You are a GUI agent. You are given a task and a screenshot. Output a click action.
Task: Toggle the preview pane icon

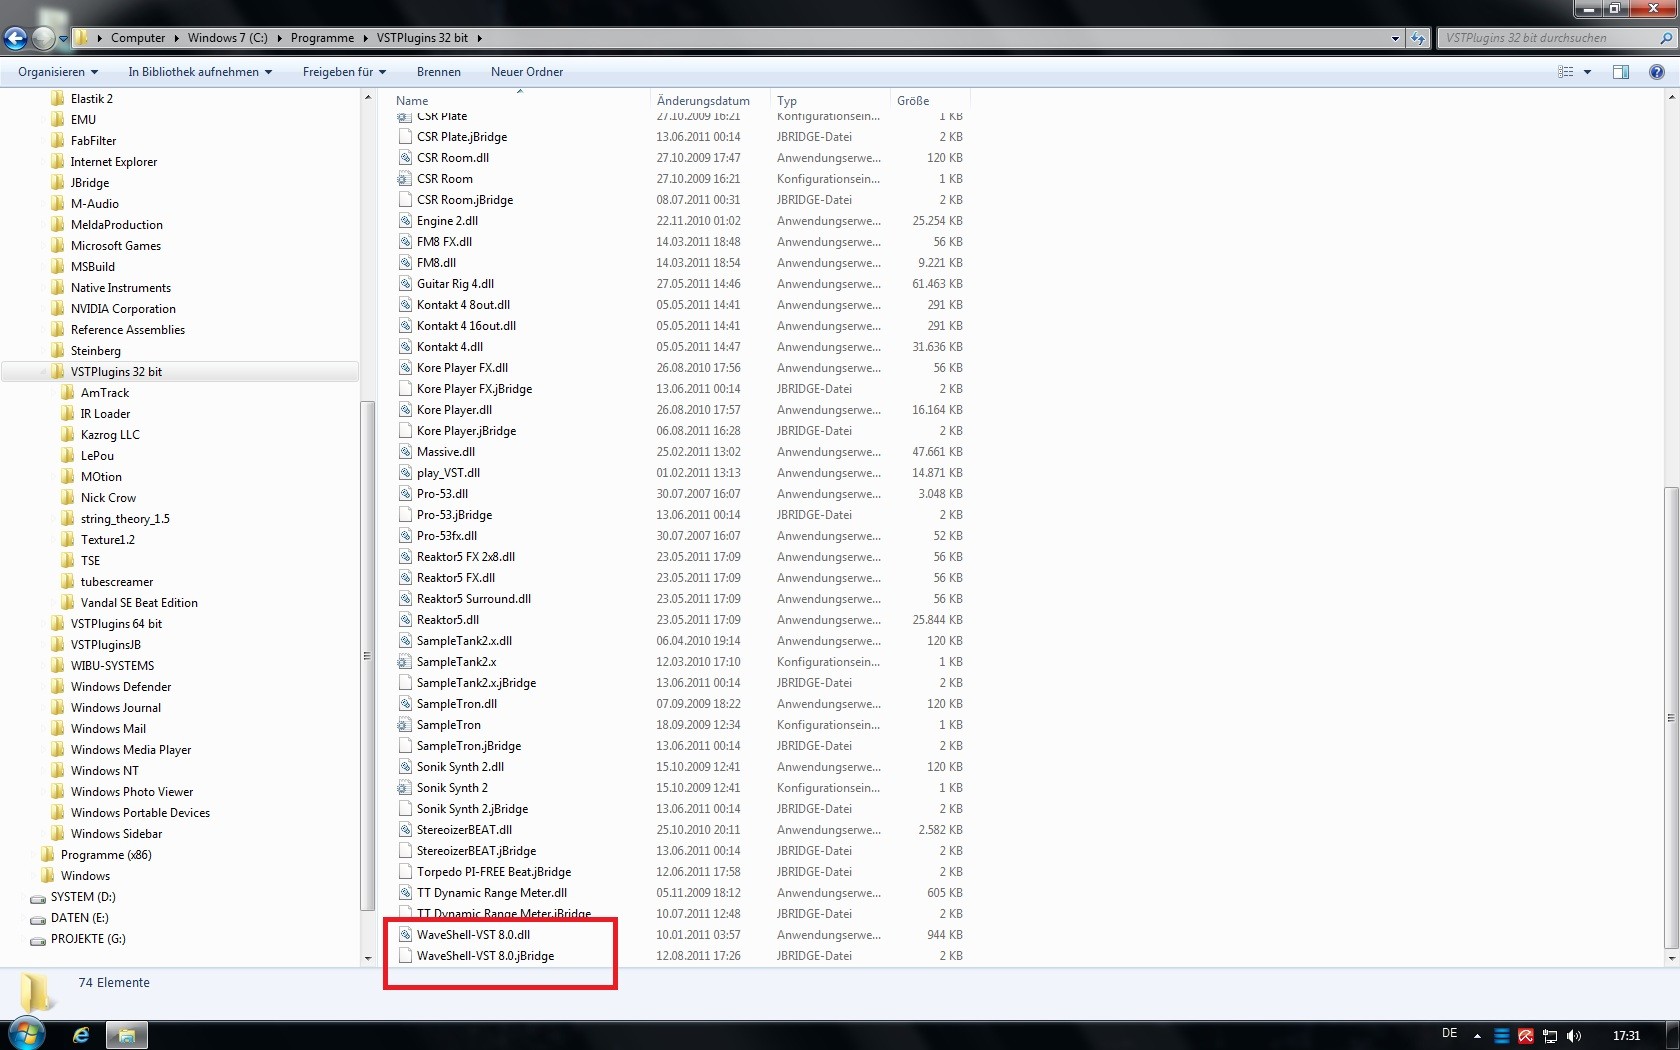click(1621, 72)
